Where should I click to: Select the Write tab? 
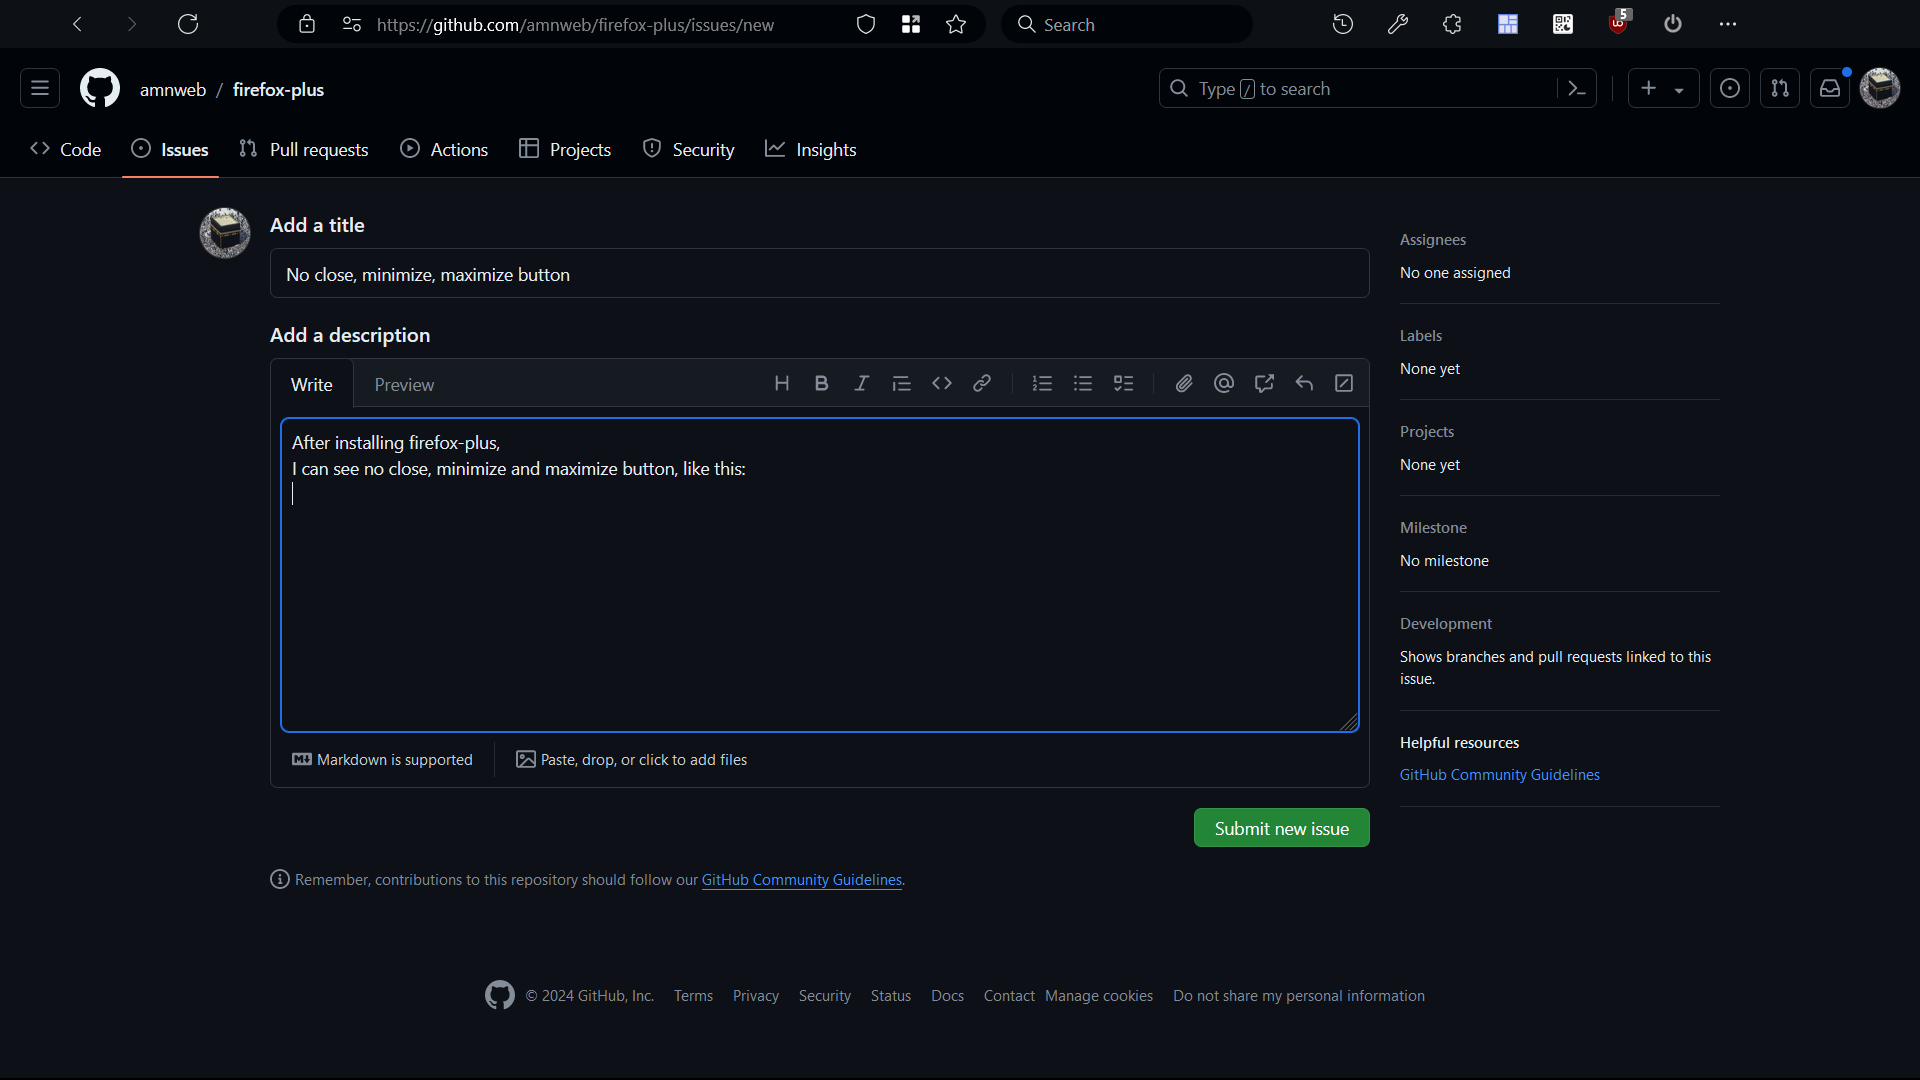(311, 384)
